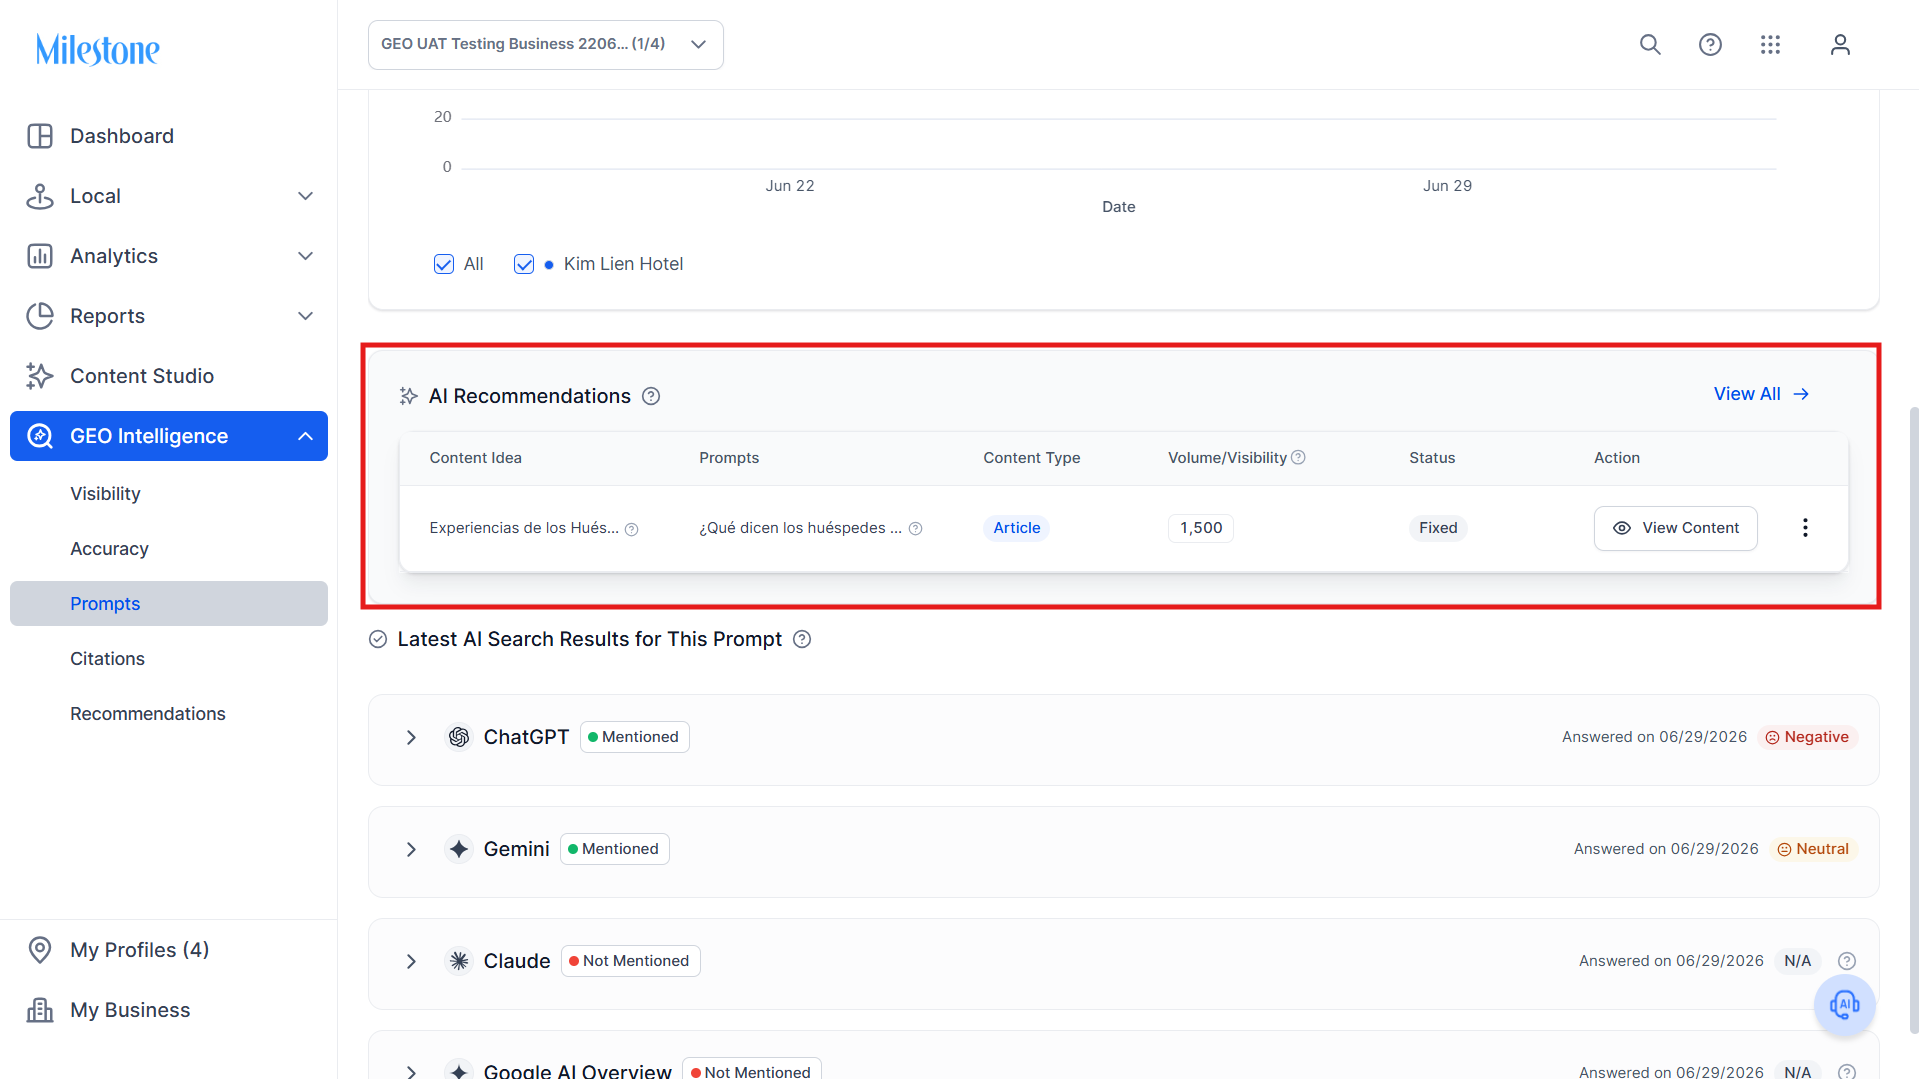Collapse the GEO Intelligence section chevron
The width and height of the screenshot is (1919, 1079).
pos(306,436)
